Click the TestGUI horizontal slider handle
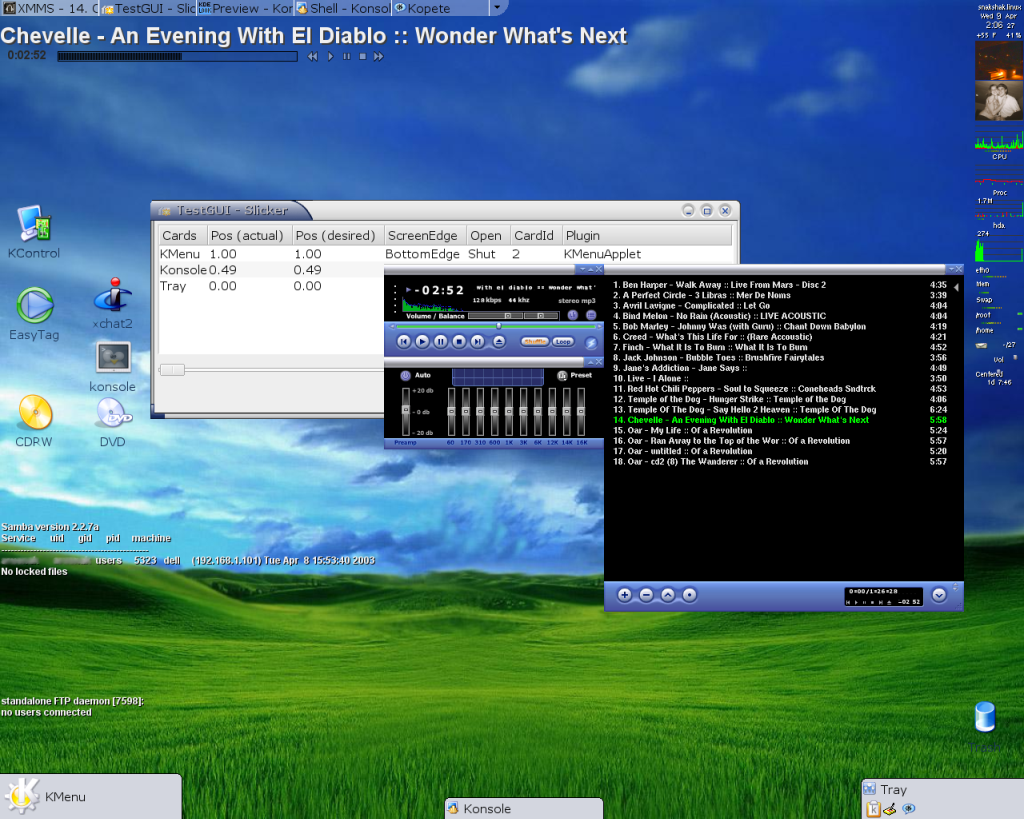Screen dimensions: 1024x819 pos(172,370)
